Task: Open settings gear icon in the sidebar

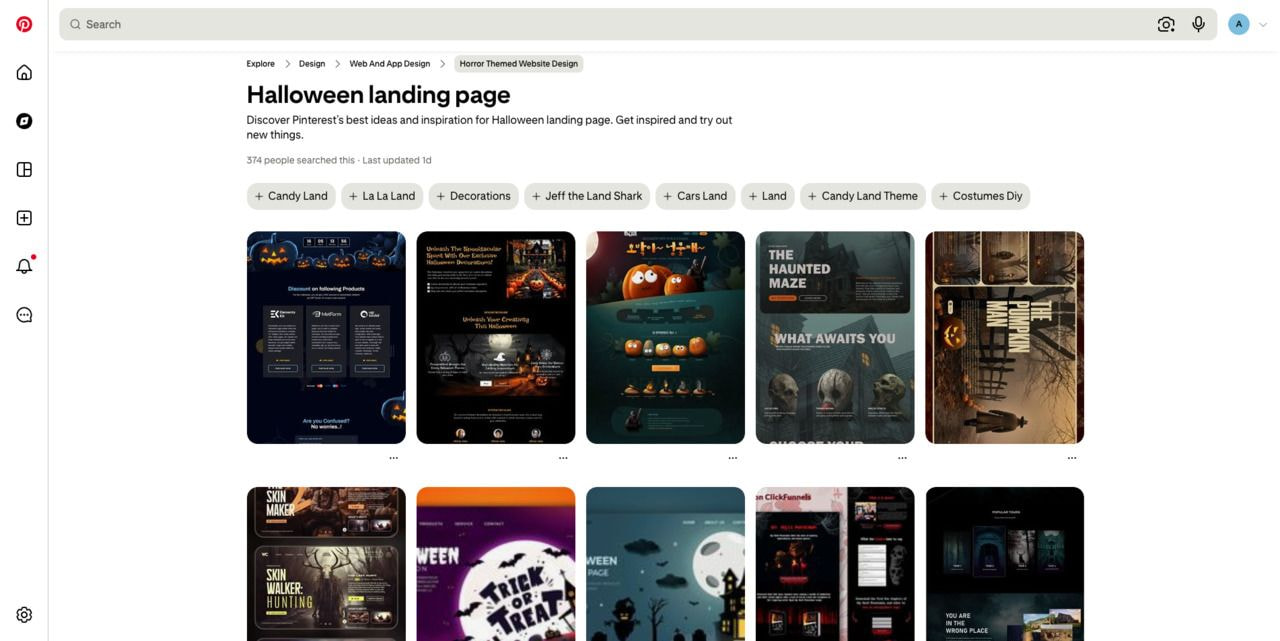Action: click(x=24, y=615)
